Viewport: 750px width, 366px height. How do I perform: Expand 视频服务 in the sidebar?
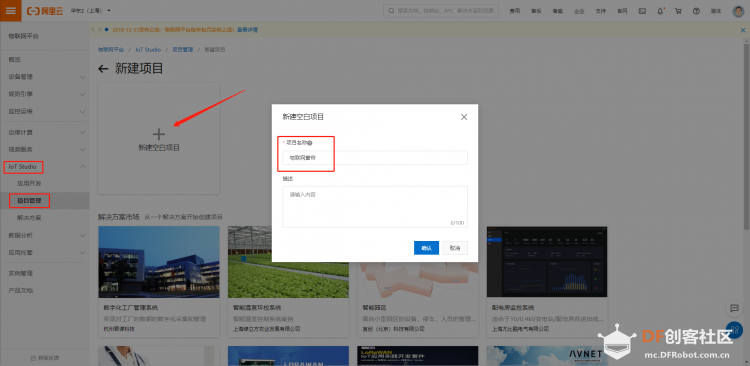click(44, 149)
